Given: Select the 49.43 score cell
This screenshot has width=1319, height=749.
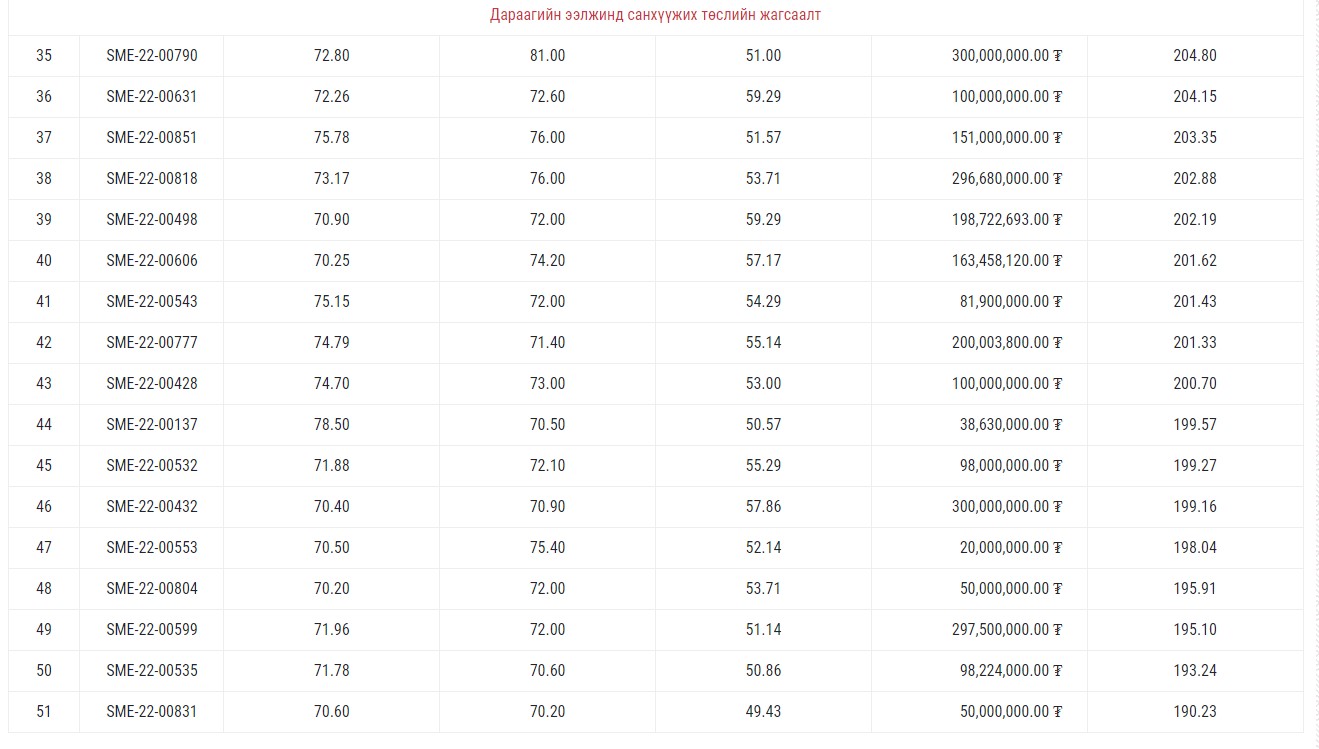Looking at the screenshot, I should (x=763, y=712).
